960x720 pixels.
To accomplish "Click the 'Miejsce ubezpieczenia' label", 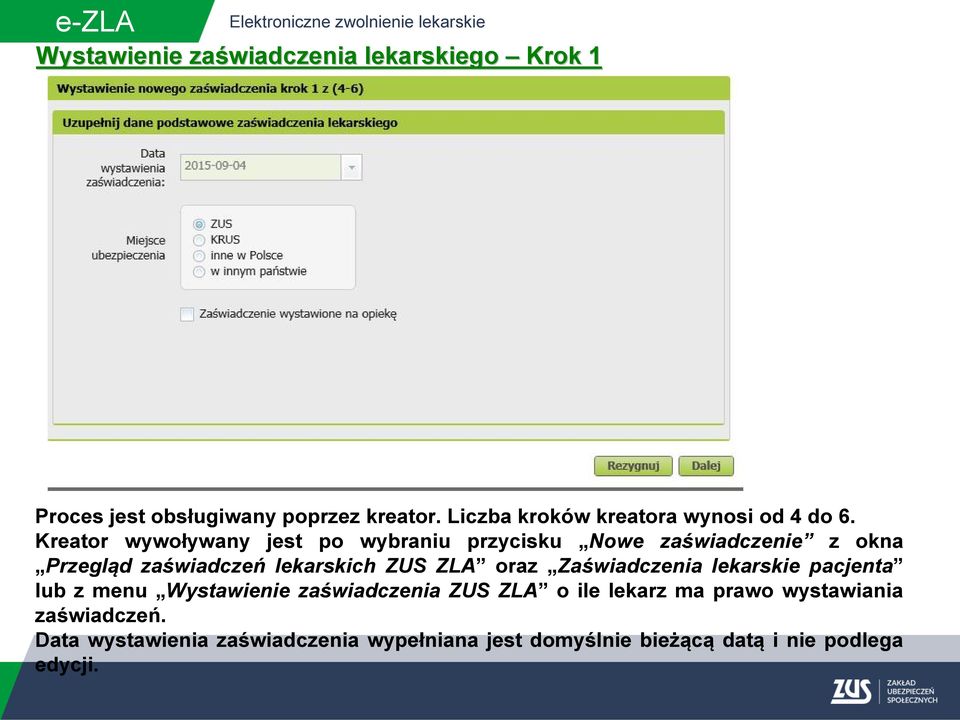I will point(129,248).
